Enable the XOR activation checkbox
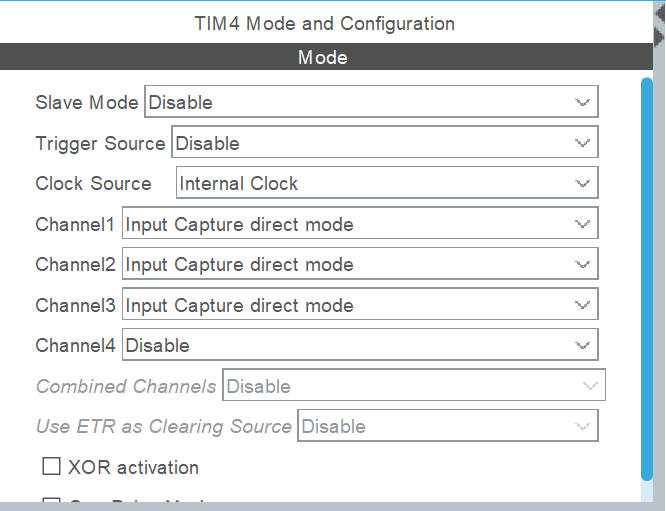The width and height of the screenshot is (666, 511). (51, 466)
